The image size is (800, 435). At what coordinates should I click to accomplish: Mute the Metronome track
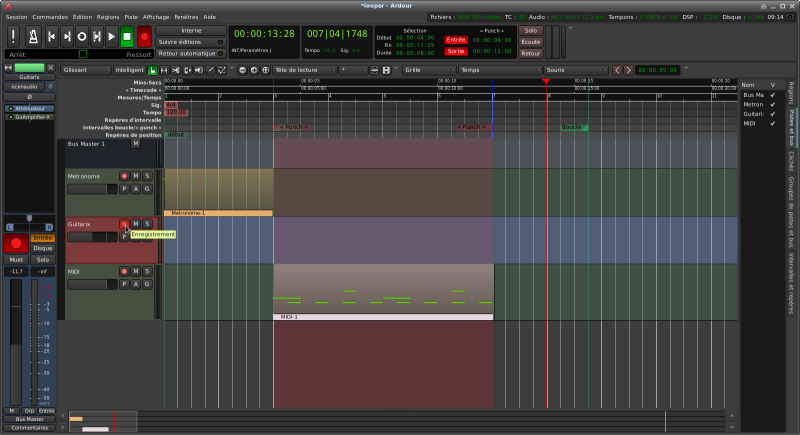point(136,176)
